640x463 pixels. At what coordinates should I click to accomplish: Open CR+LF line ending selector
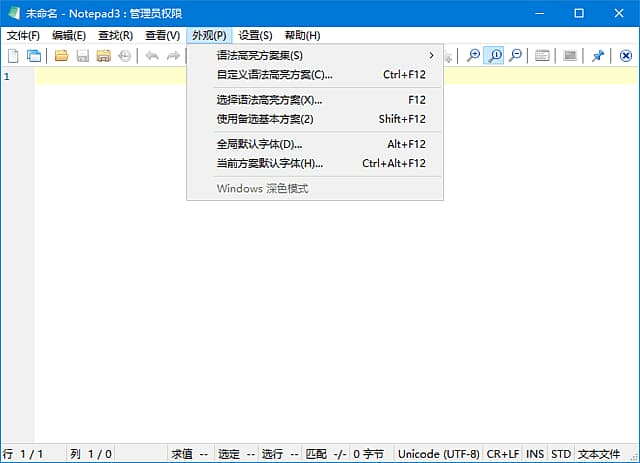click(x=503, y=454)
